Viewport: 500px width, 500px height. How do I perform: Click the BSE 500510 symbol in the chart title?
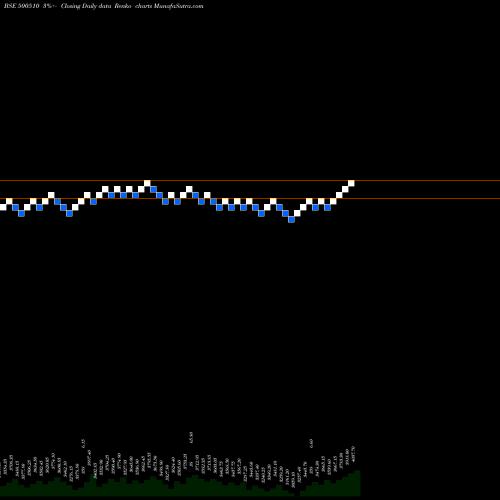click(22, 6)
